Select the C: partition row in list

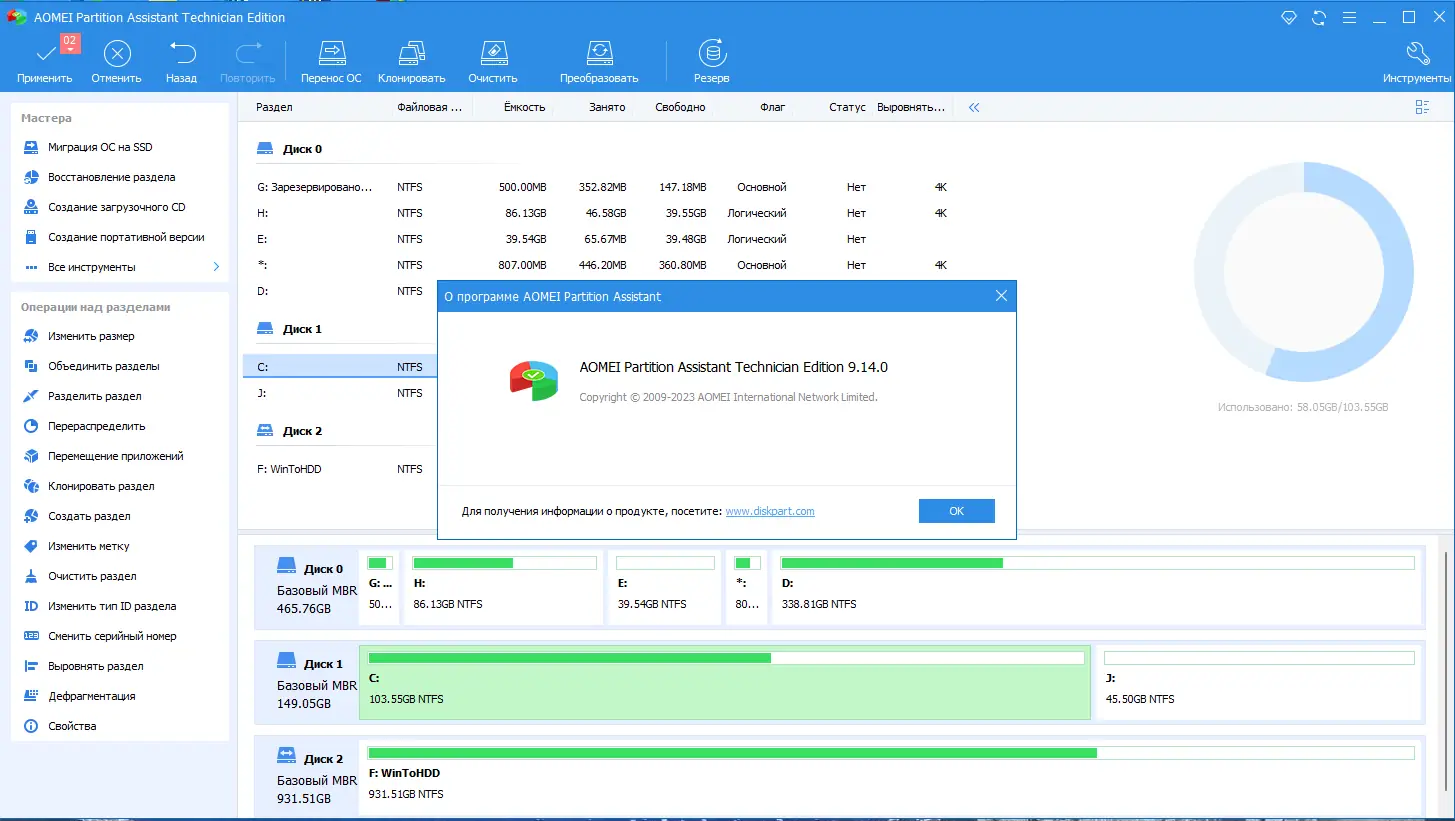(340, 367)
